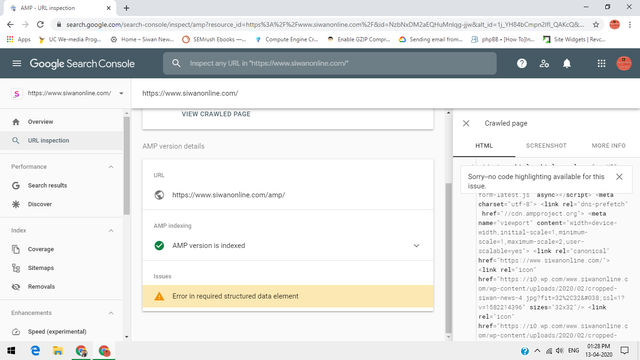The image size is (640, 360).
Task: Open the Sitemaps page
Action: [x=61, y=268]
